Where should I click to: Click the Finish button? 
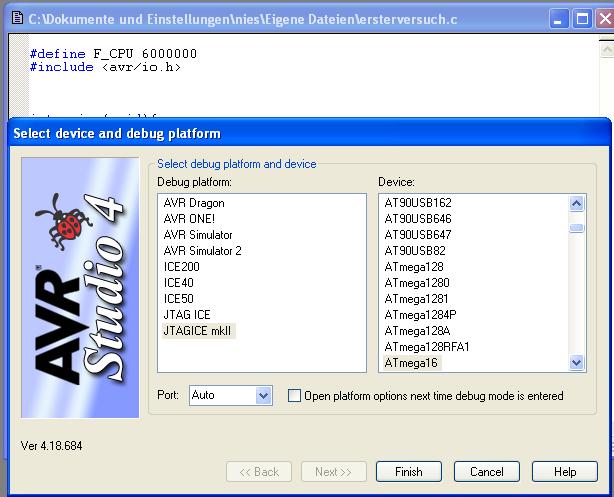[x=409, y=472]
